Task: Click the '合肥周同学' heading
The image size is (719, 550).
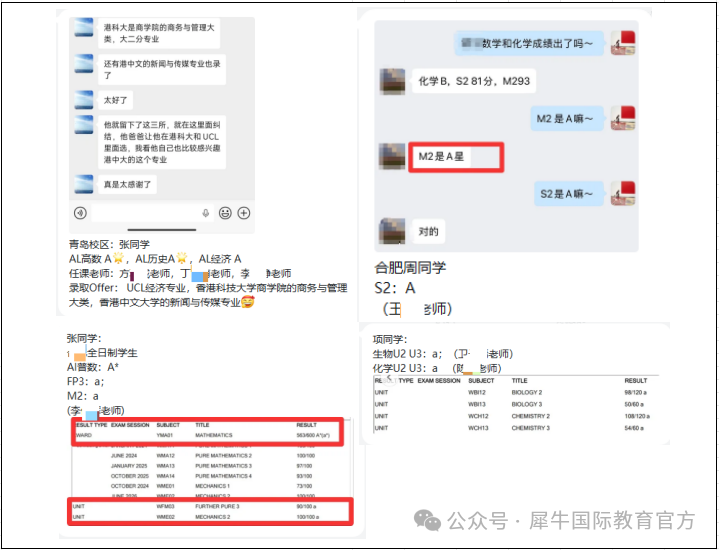Action: (x=410, y=267)
